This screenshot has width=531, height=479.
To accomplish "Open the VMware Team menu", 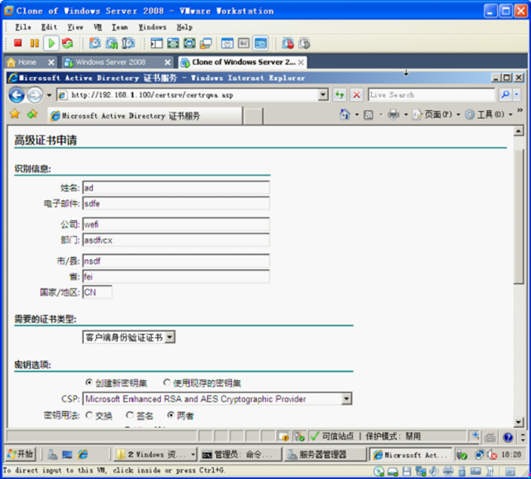I will (x=120, y=27).
